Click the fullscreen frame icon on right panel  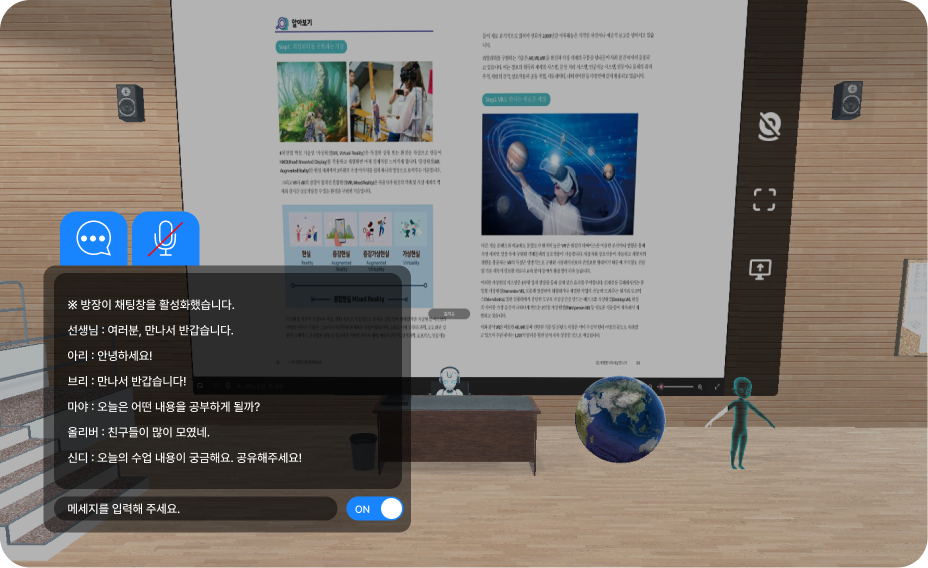(x=765, y=199)
